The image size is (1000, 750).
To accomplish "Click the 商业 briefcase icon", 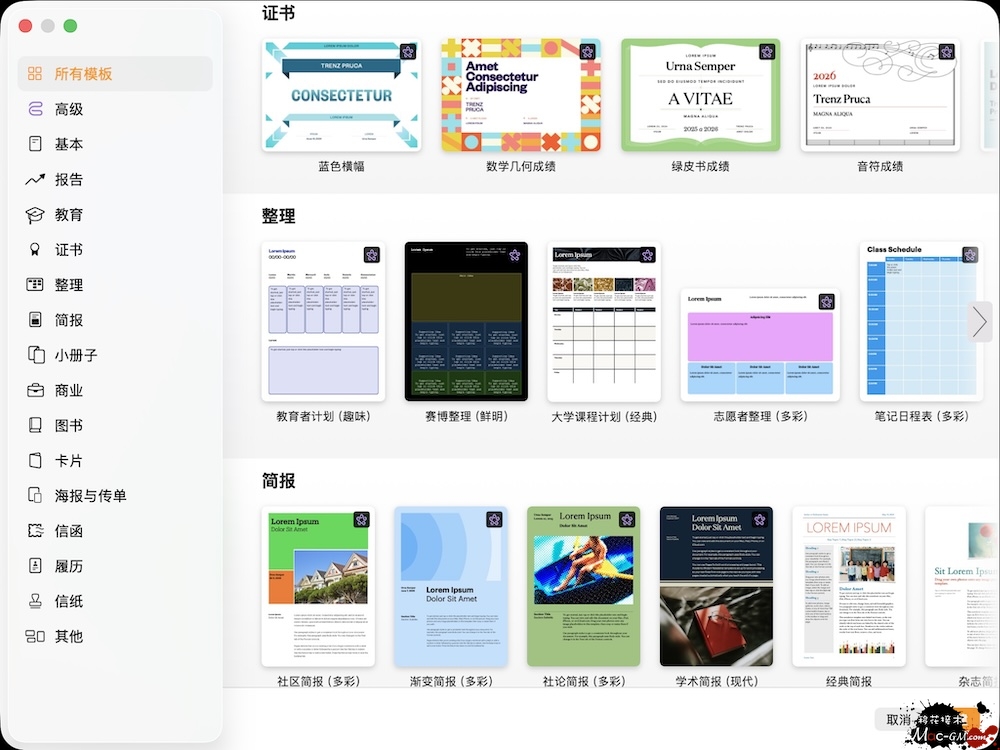I will tap(35, 390).
